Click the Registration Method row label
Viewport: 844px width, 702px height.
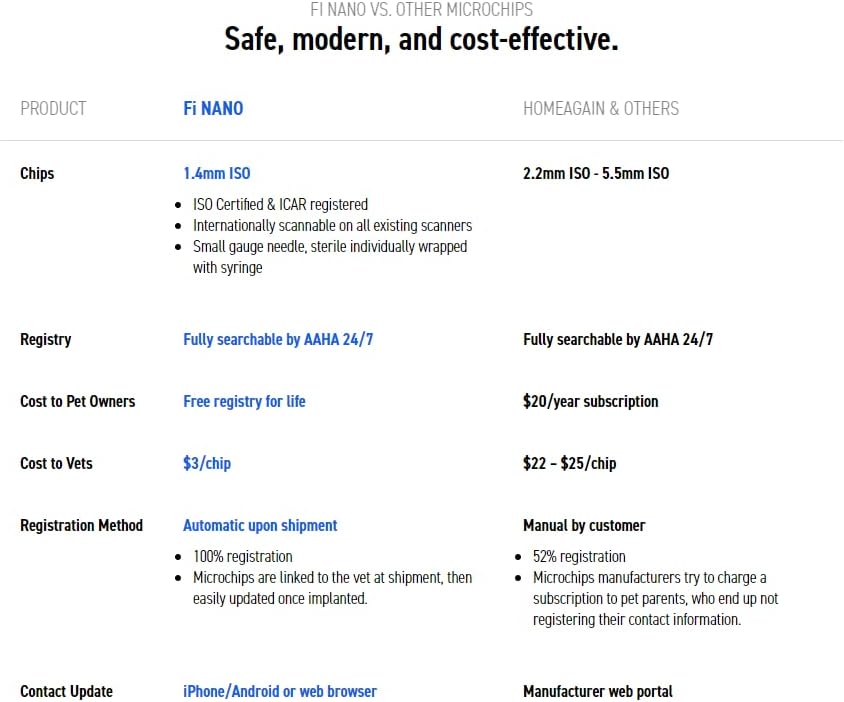(x=81, y=525)
